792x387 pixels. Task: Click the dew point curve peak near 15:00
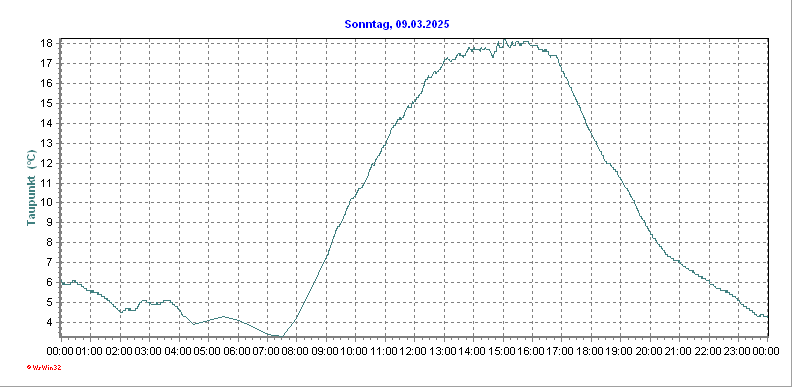coord(504,39)
